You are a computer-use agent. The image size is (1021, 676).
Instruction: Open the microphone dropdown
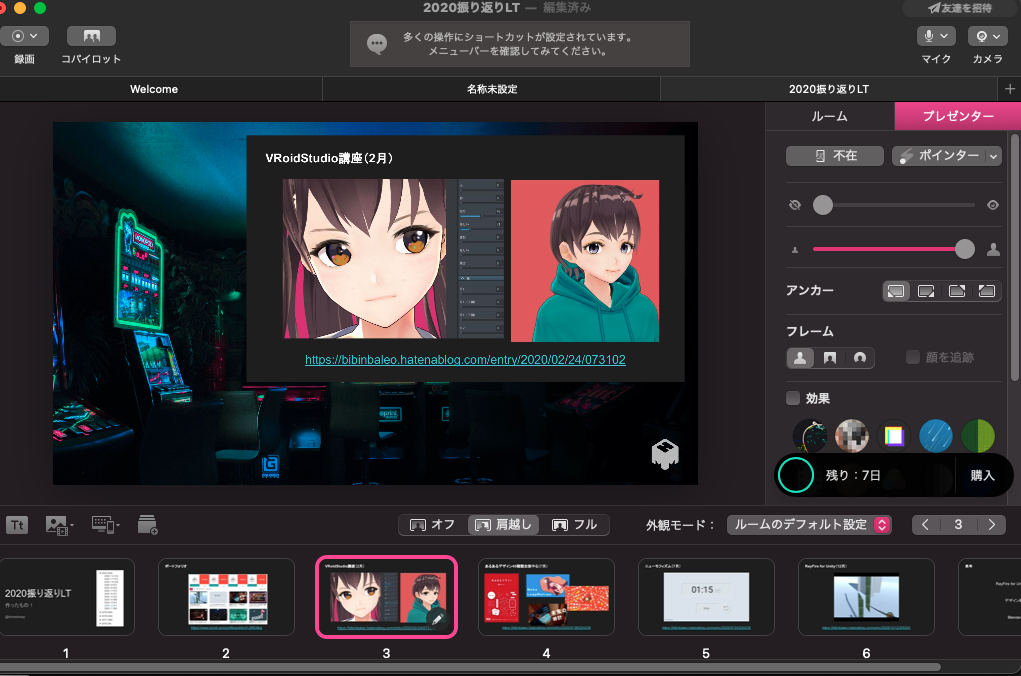pos(936,36)
